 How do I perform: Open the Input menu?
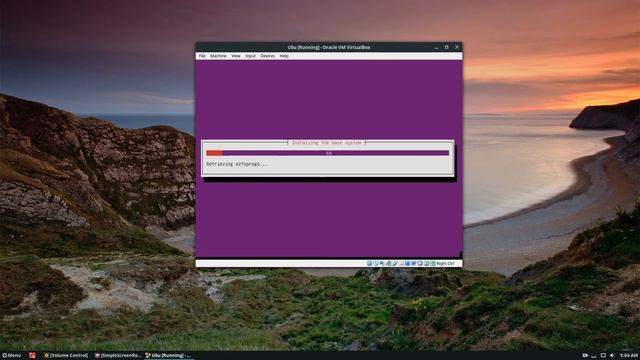[x=251, y=56]
